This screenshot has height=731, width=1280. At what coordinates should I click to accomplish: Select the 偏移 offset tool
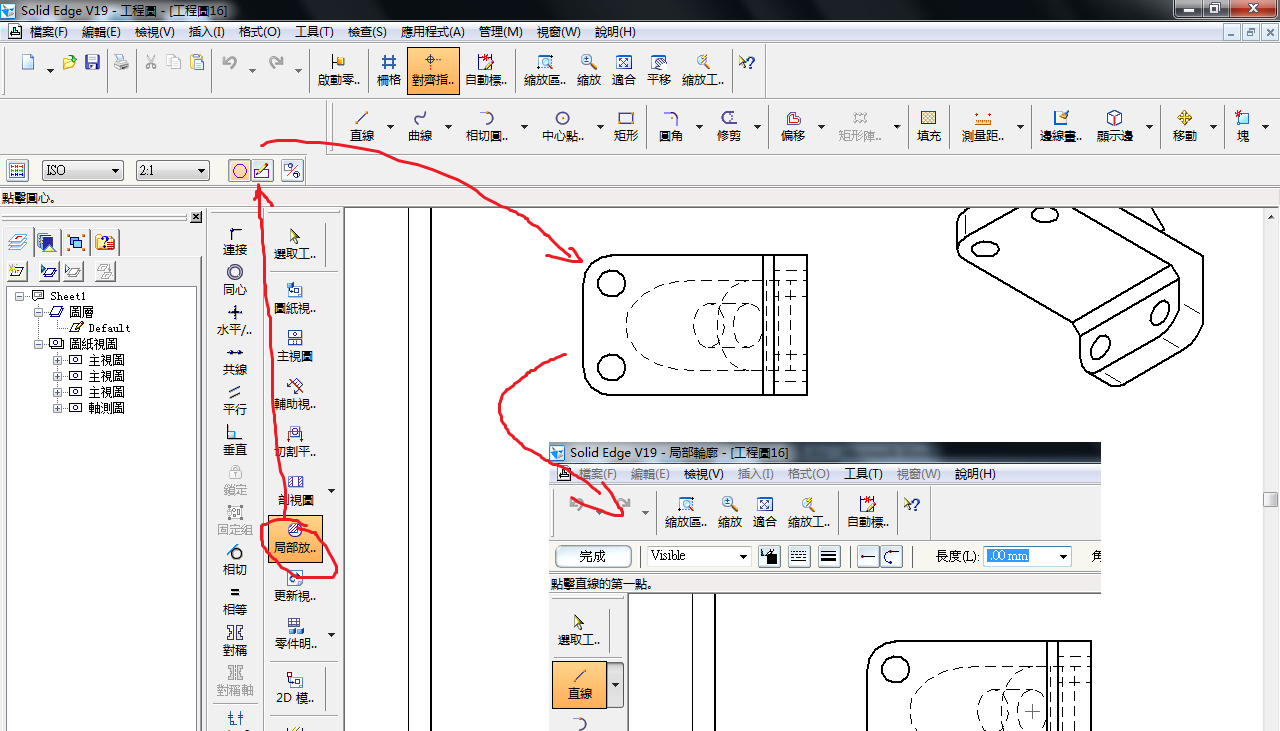793,126
